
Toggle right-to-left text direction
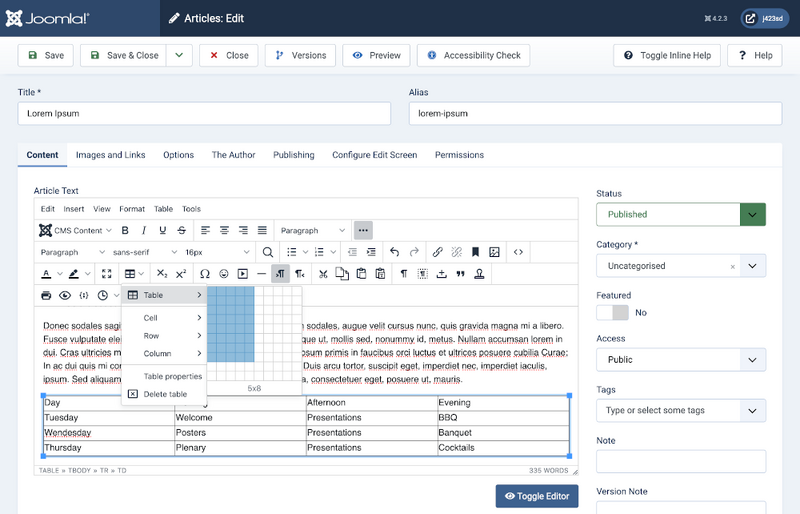click(x=299, y=274)
